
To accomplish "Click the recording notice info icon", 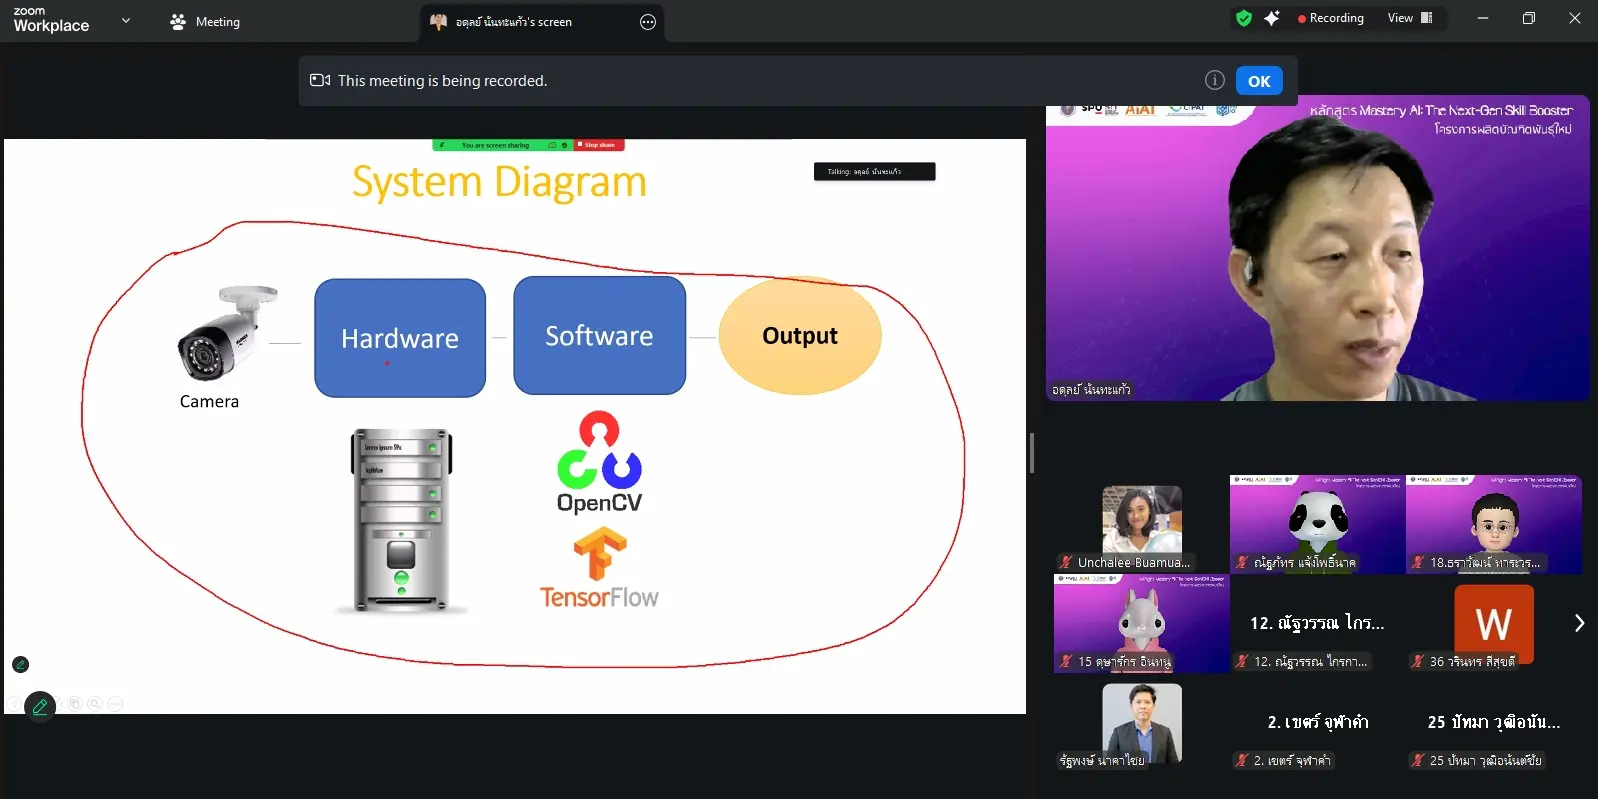I will pos(1214,81).
